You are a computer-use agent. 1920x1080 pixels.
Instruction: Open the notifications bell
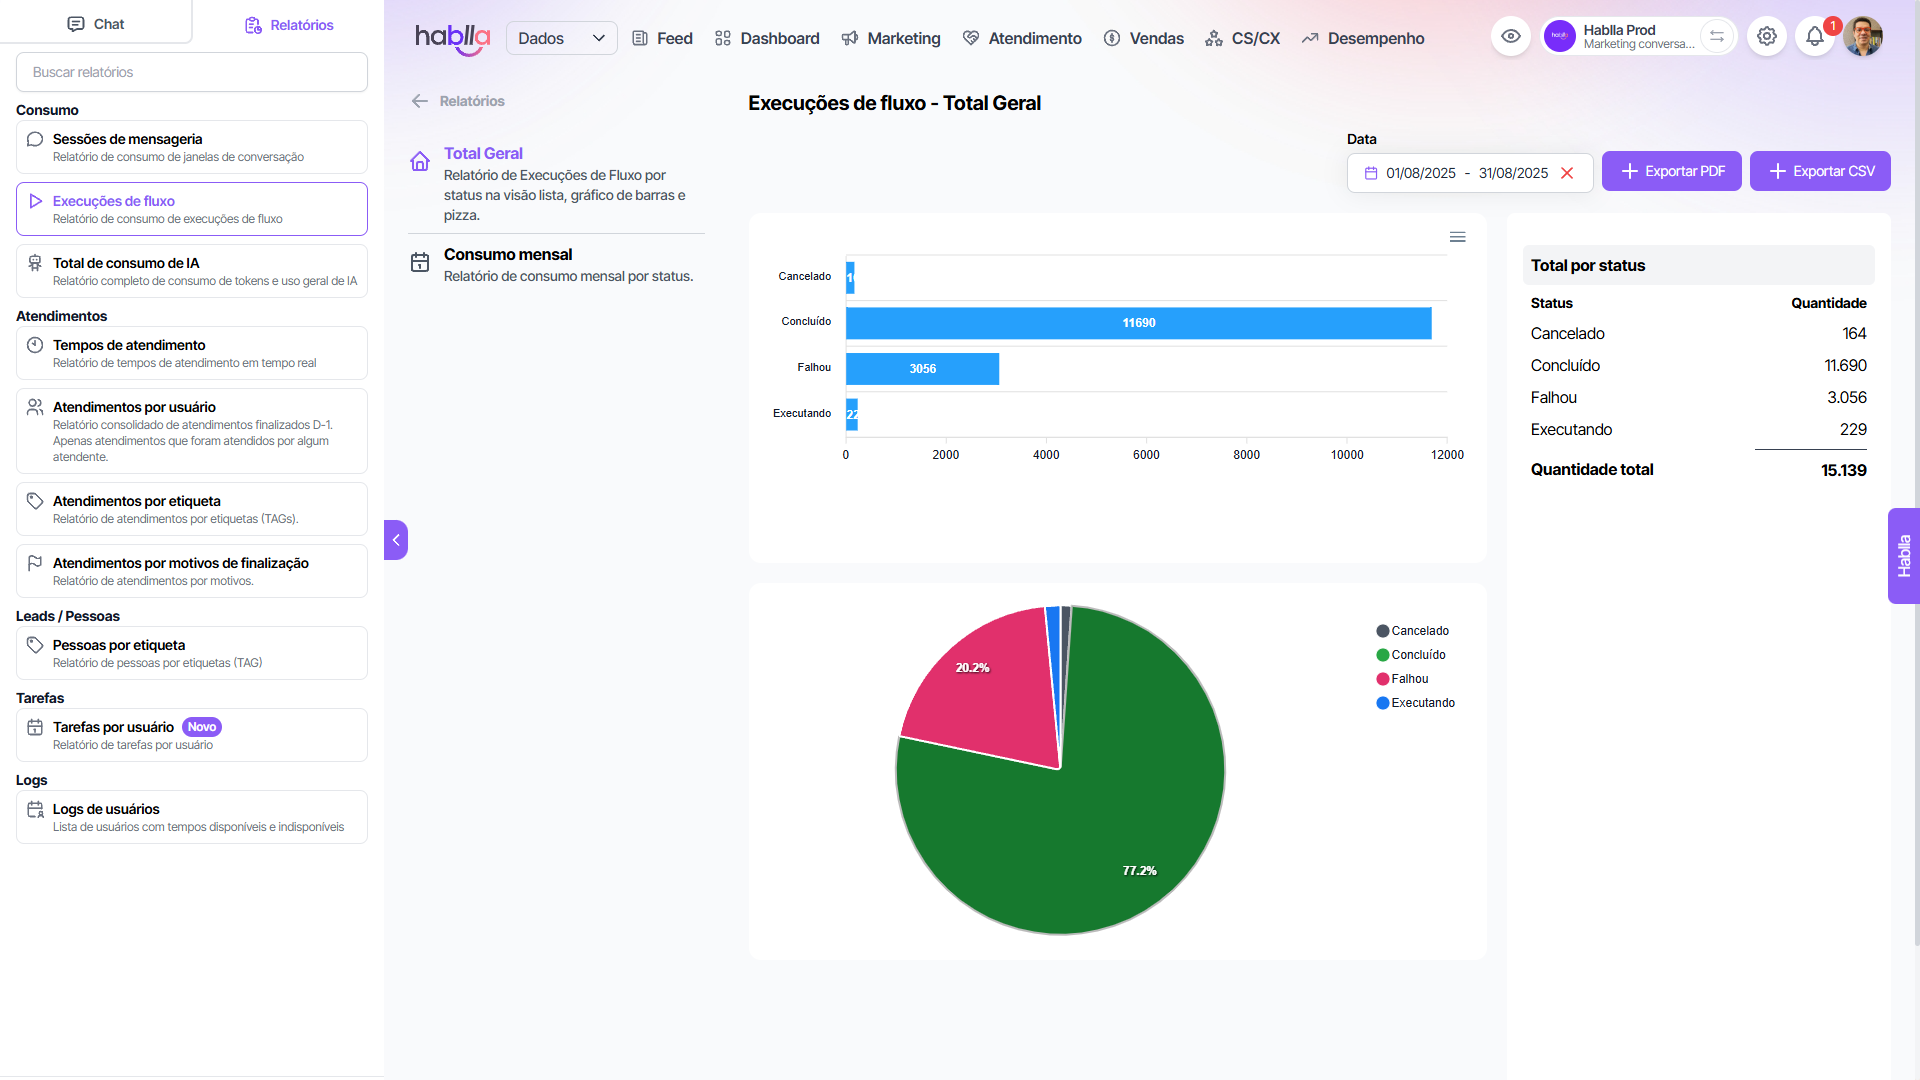click(x=1814, y=37)
